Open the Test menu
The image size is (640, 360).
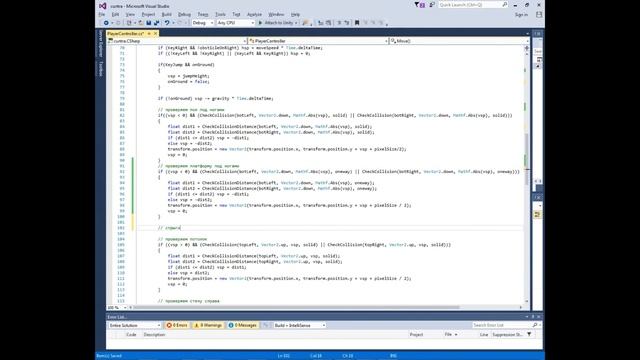(236, 14)
